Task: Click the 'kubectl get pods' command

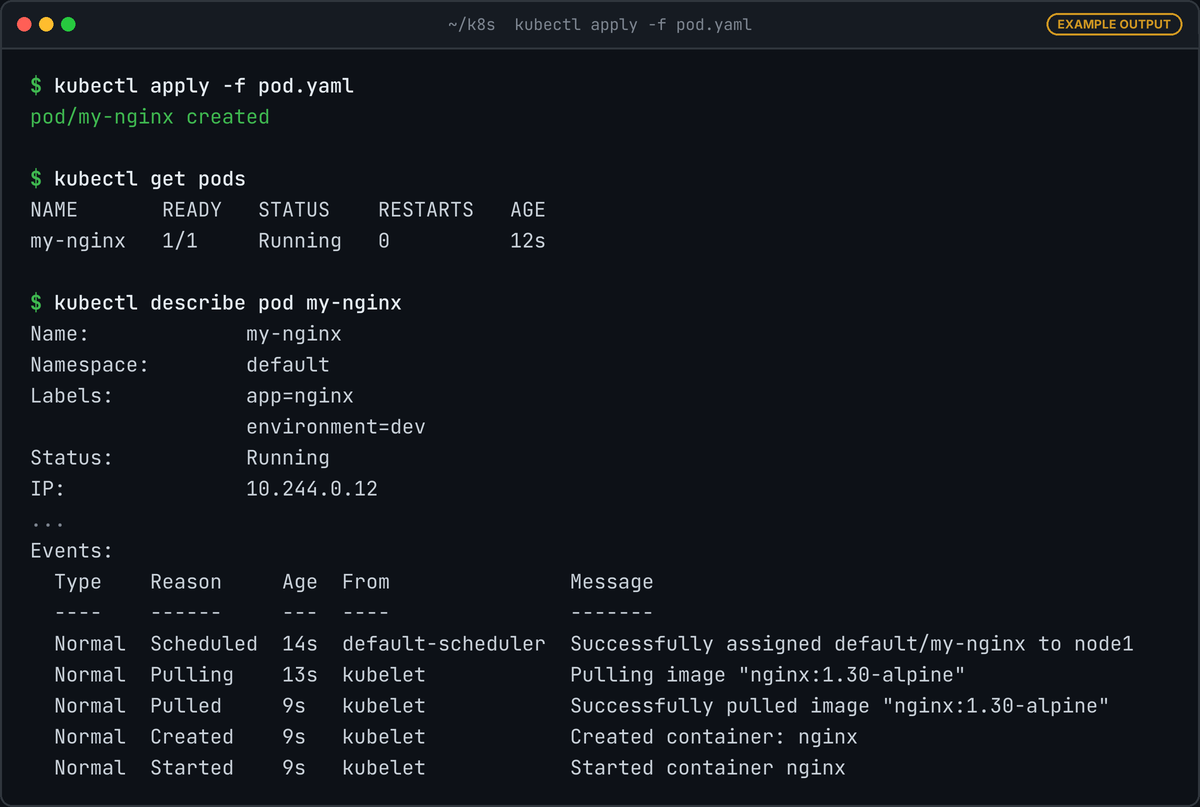Action: (150, 179)
